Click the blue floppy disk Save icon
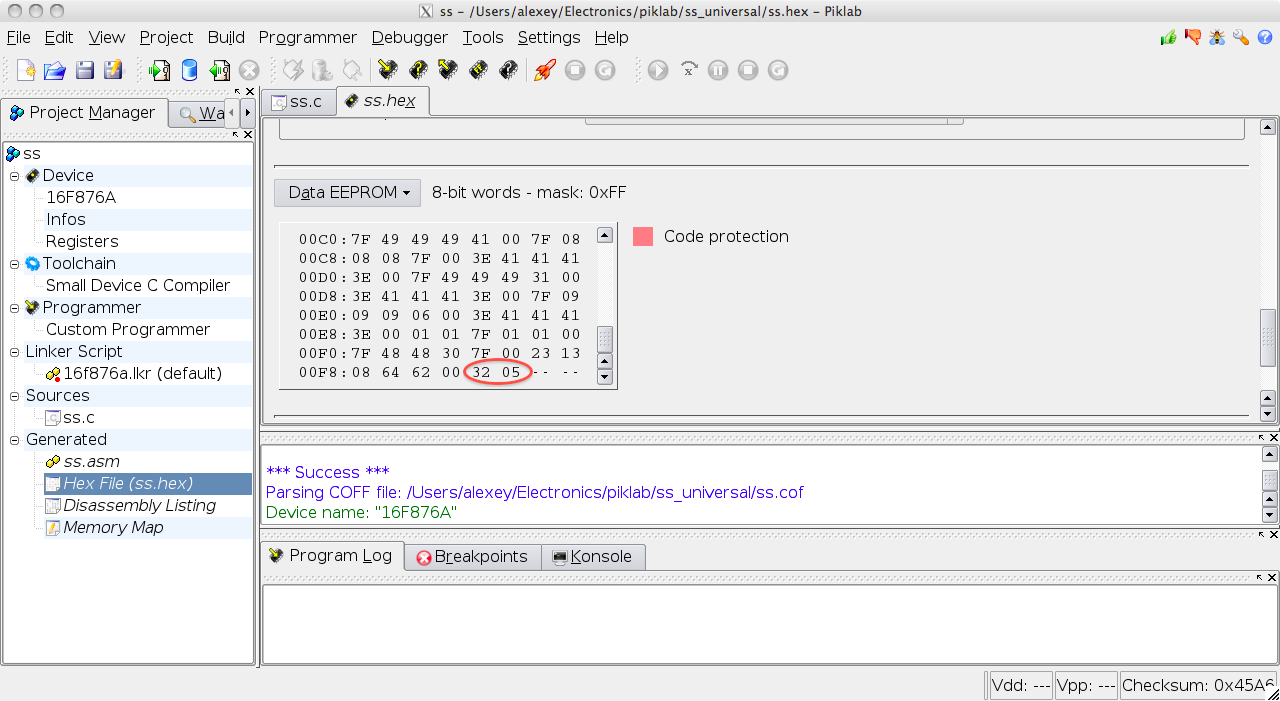Screen dimensions: 1280x701 coord(84,70)
